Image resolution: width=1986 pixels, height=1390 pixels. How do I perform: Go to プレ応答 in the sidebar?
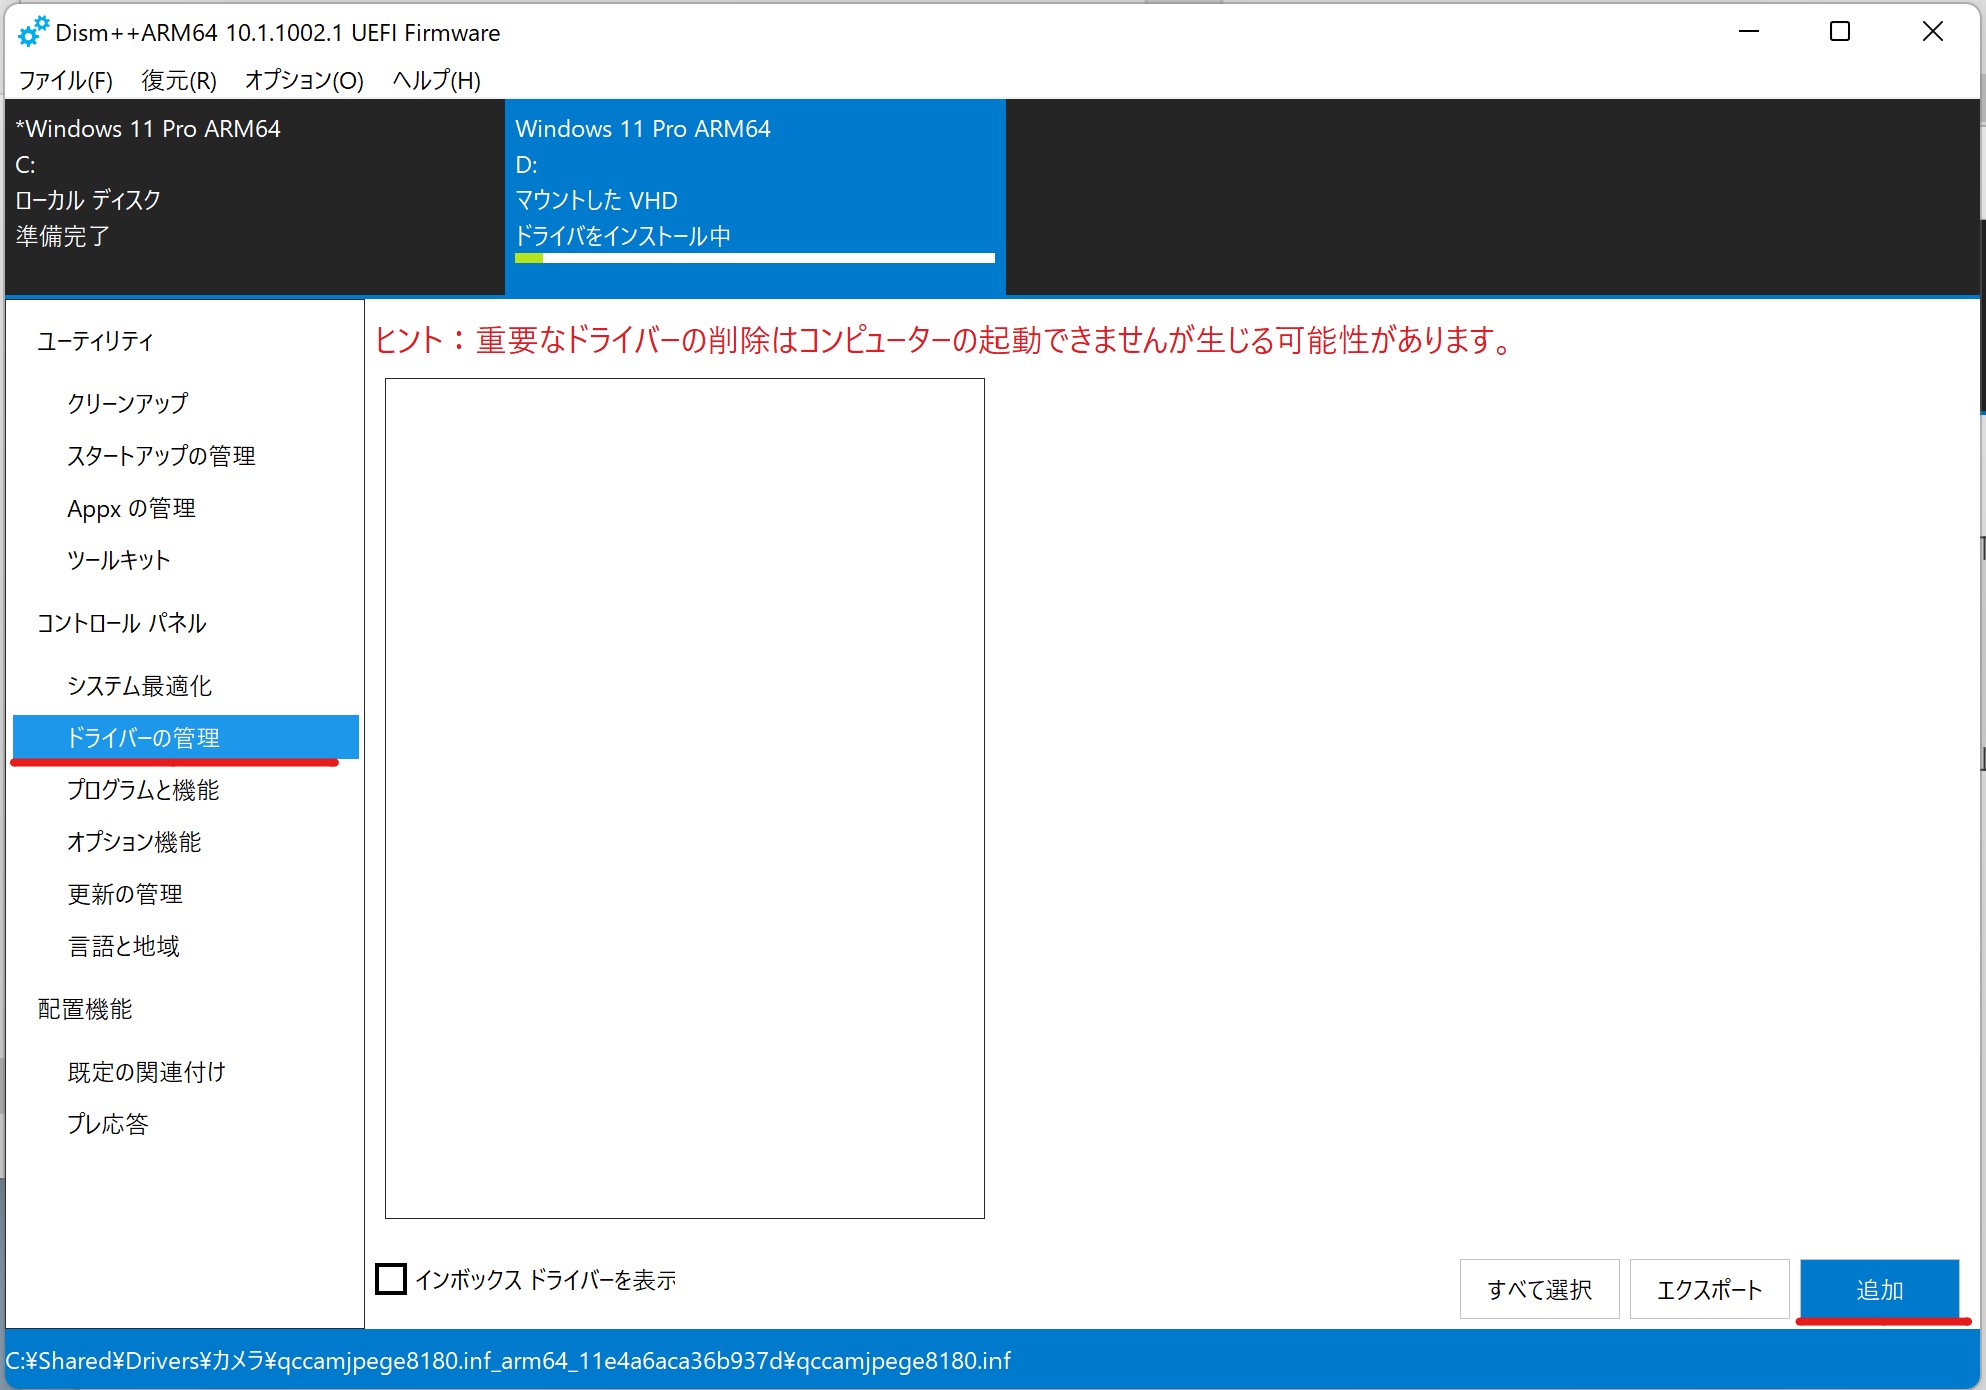[x=108, y=1124]
